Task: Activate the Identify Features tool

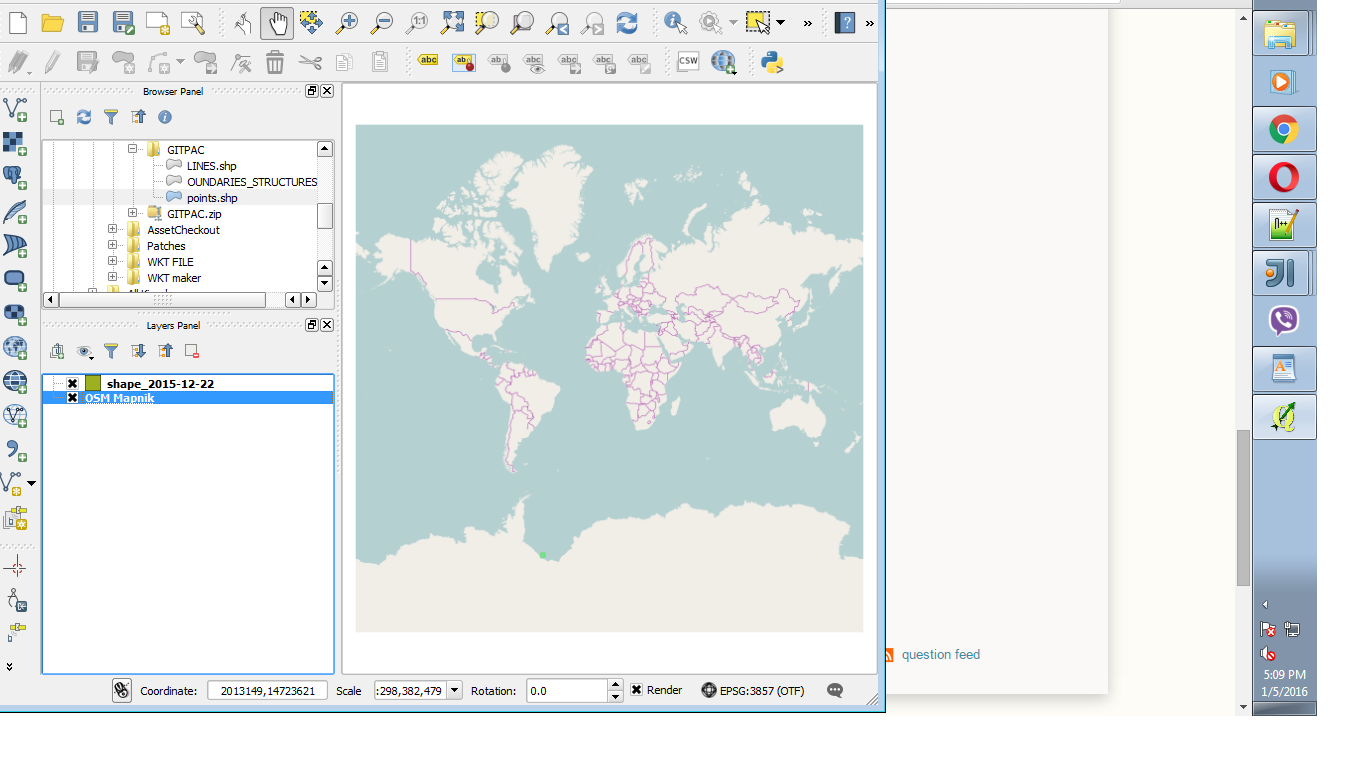Action: (x=675, y=23)
